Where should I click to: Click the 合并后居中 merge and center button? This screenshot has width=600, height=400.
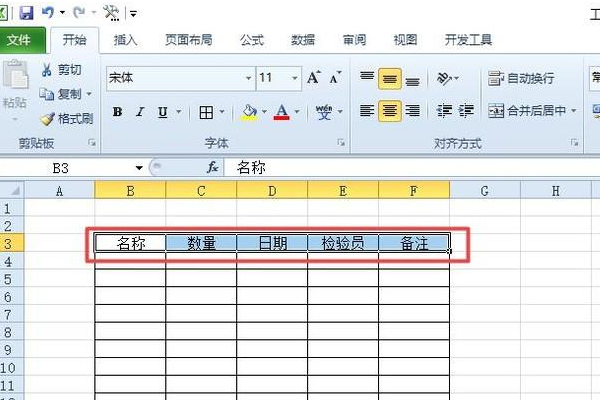pyautogui.click(x=527, y=111)
